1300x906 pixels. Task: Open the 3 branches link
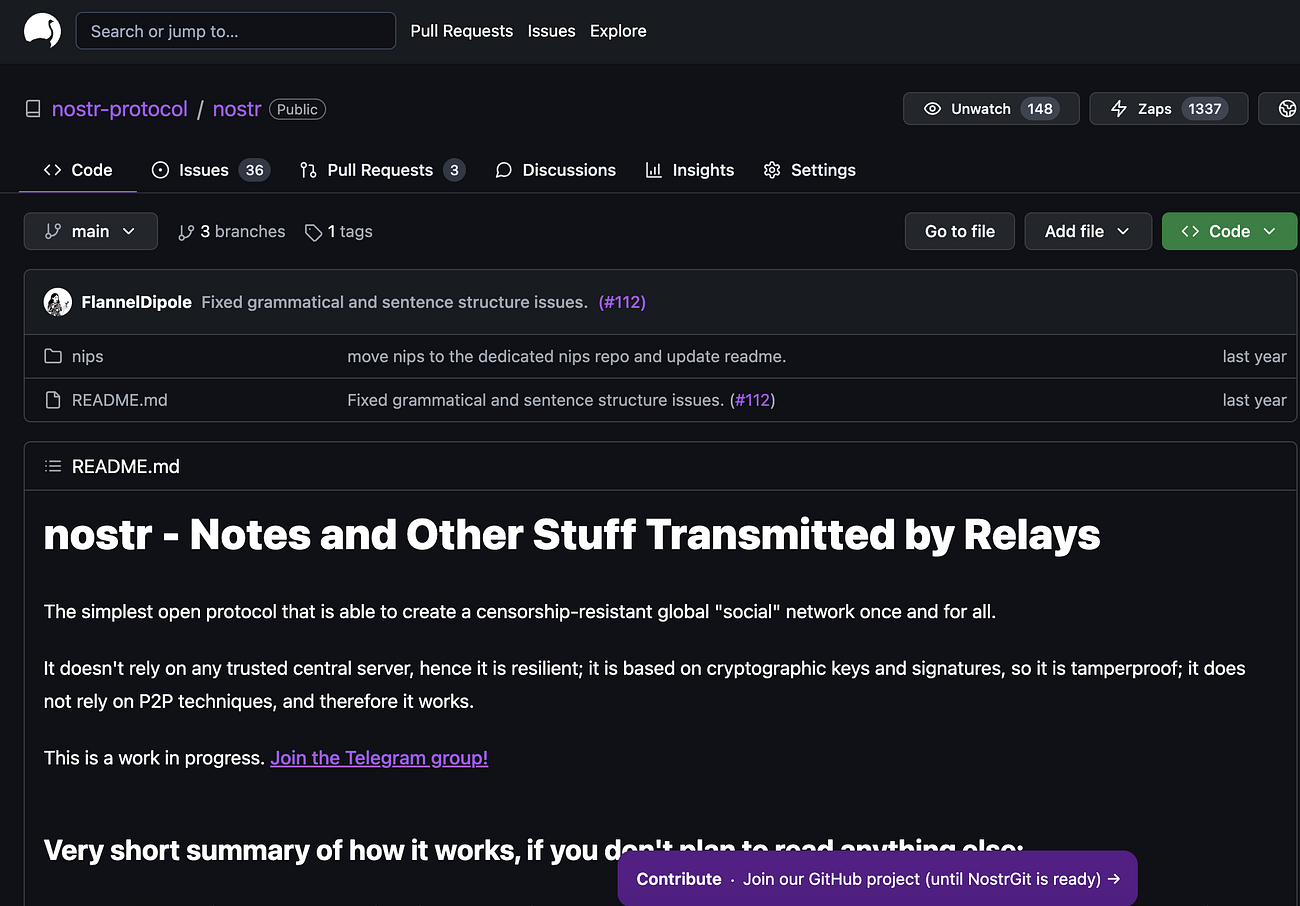pyautogui.click(x=231, y=231)
